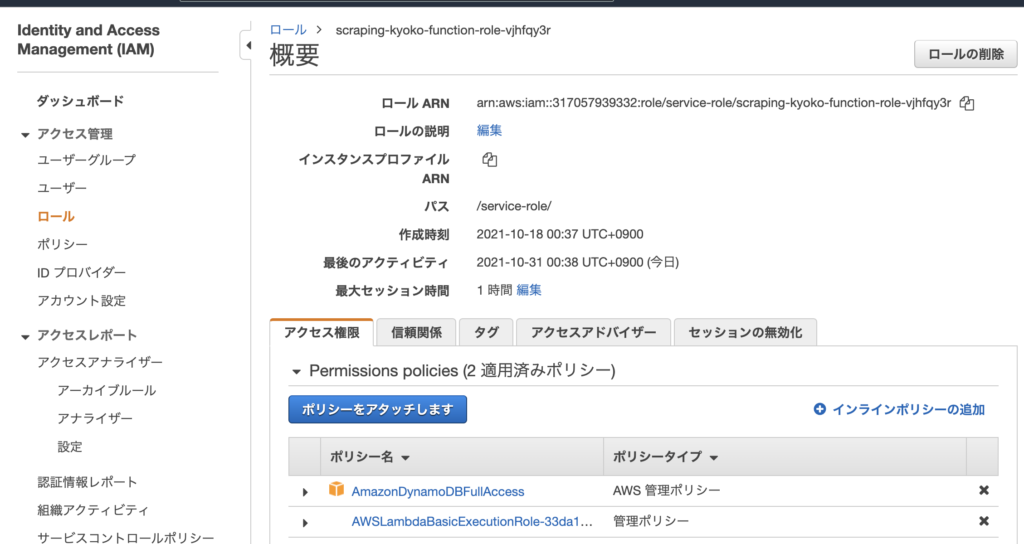This screenshot has width=1024, height=544.
Task: Open サービスコントロールポリシー in the sidebar
Action: [125, 537]
